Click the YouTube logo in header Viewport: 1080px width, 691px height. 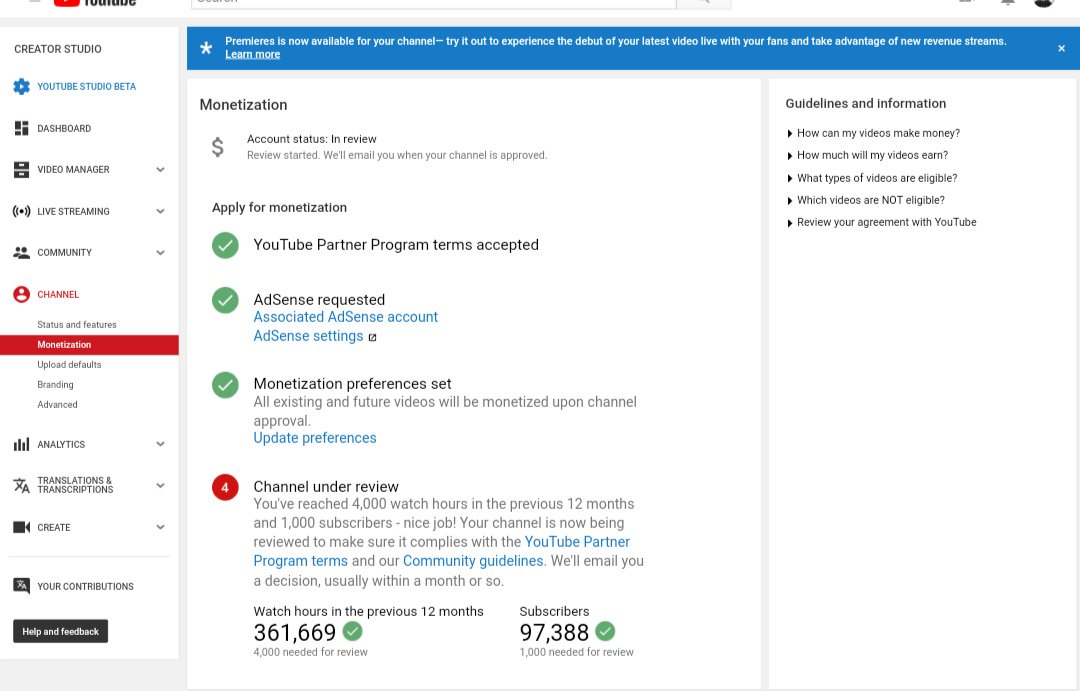click(95, 3)
